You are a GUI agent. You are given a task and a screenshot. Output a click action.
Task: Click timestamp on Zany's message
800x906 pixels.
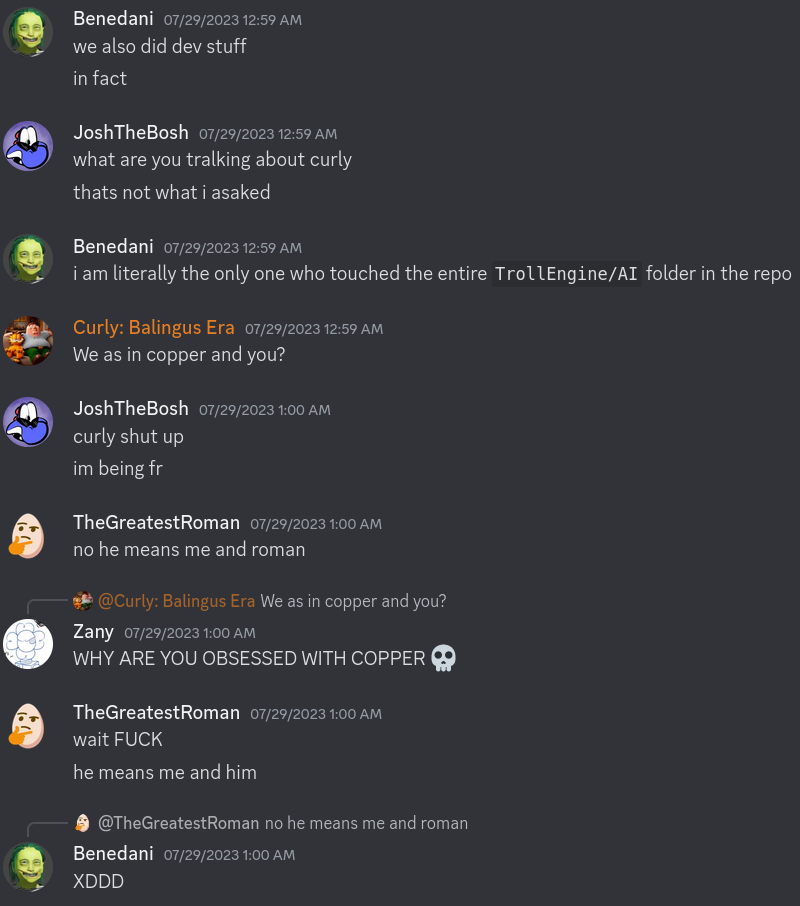(189, 633)
